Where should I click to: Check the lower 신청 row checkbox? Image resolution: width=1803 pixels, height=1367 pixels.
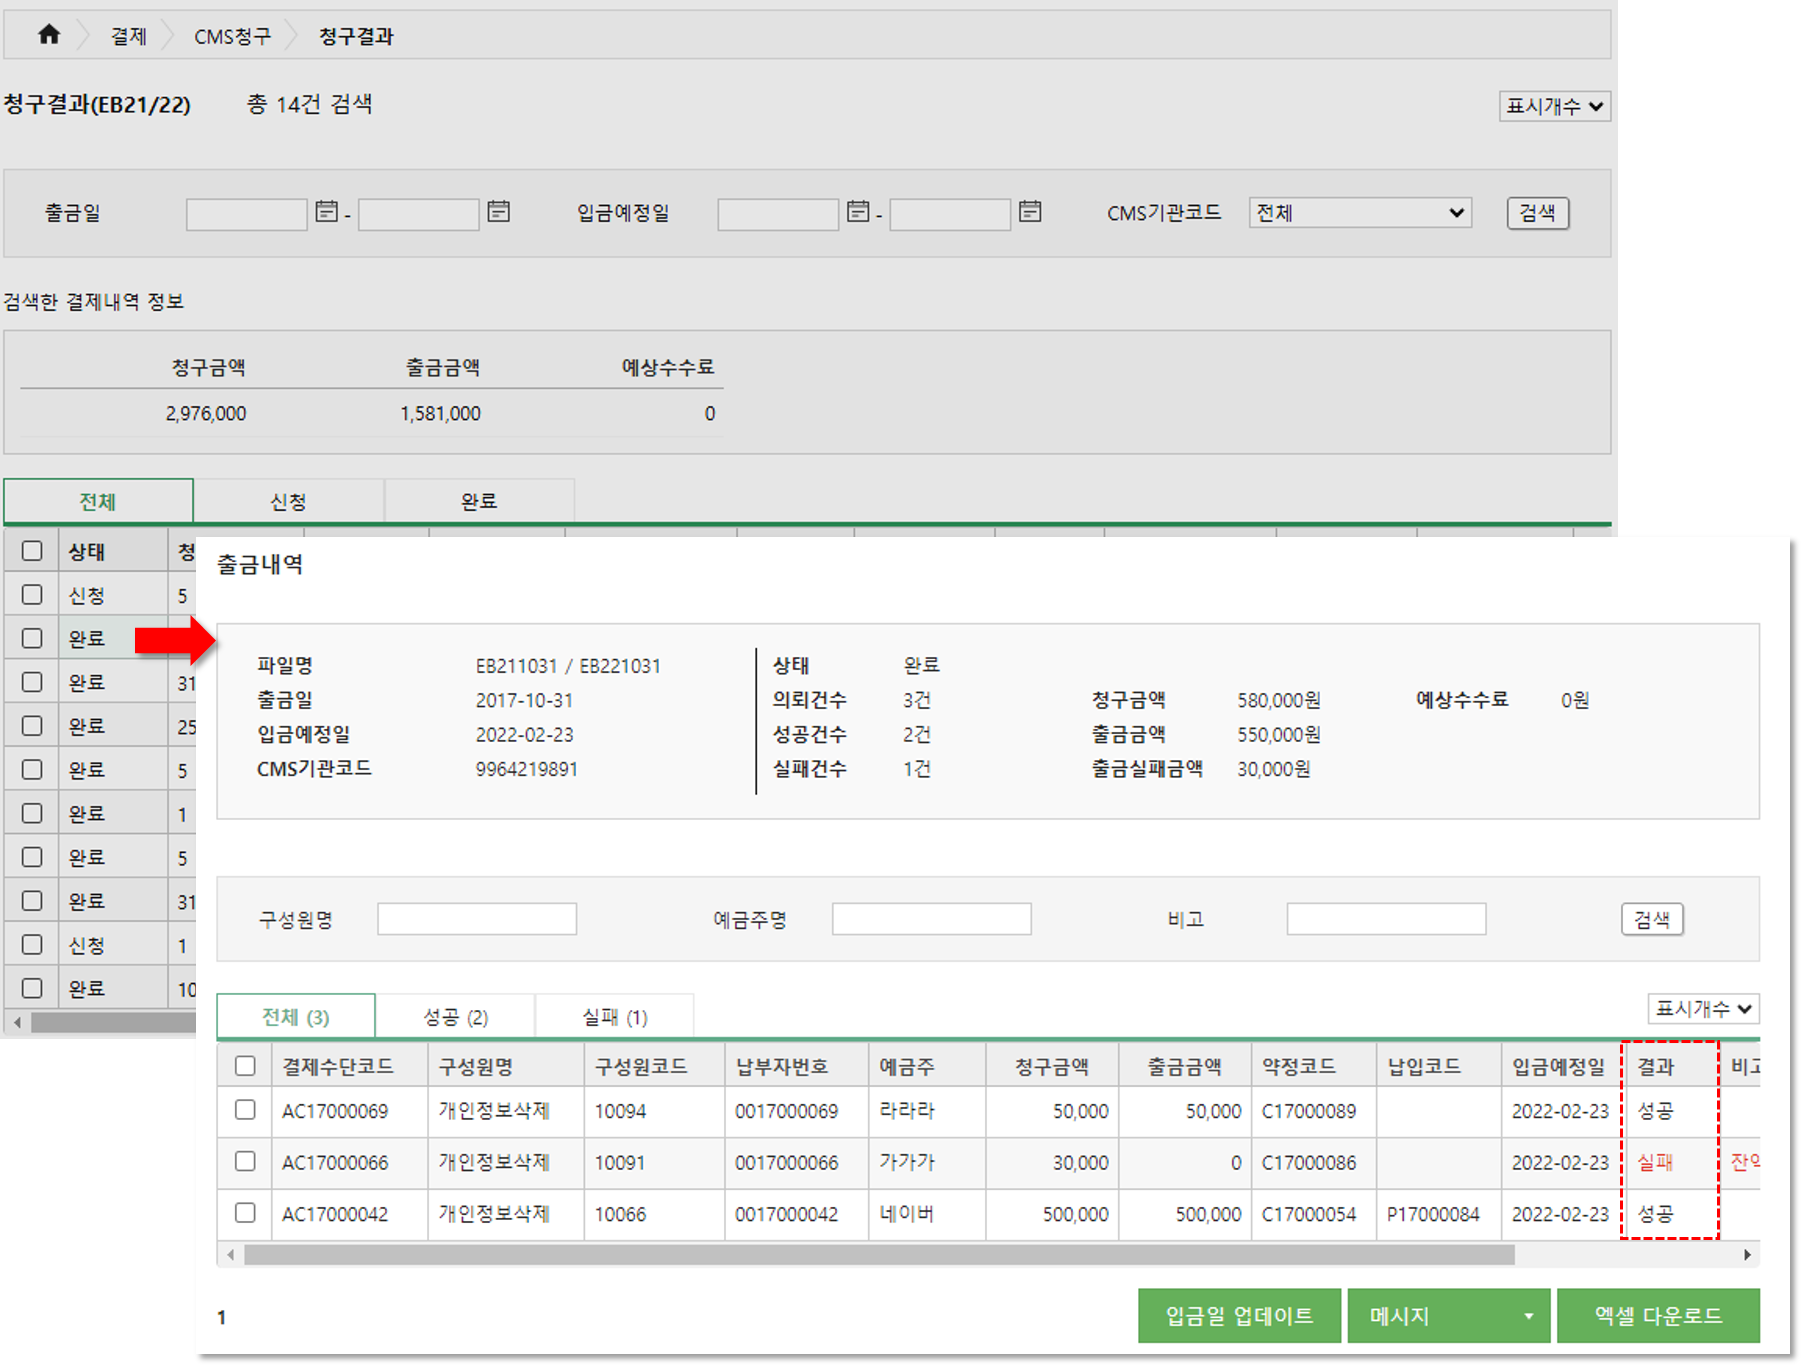(x=32, y=944)
